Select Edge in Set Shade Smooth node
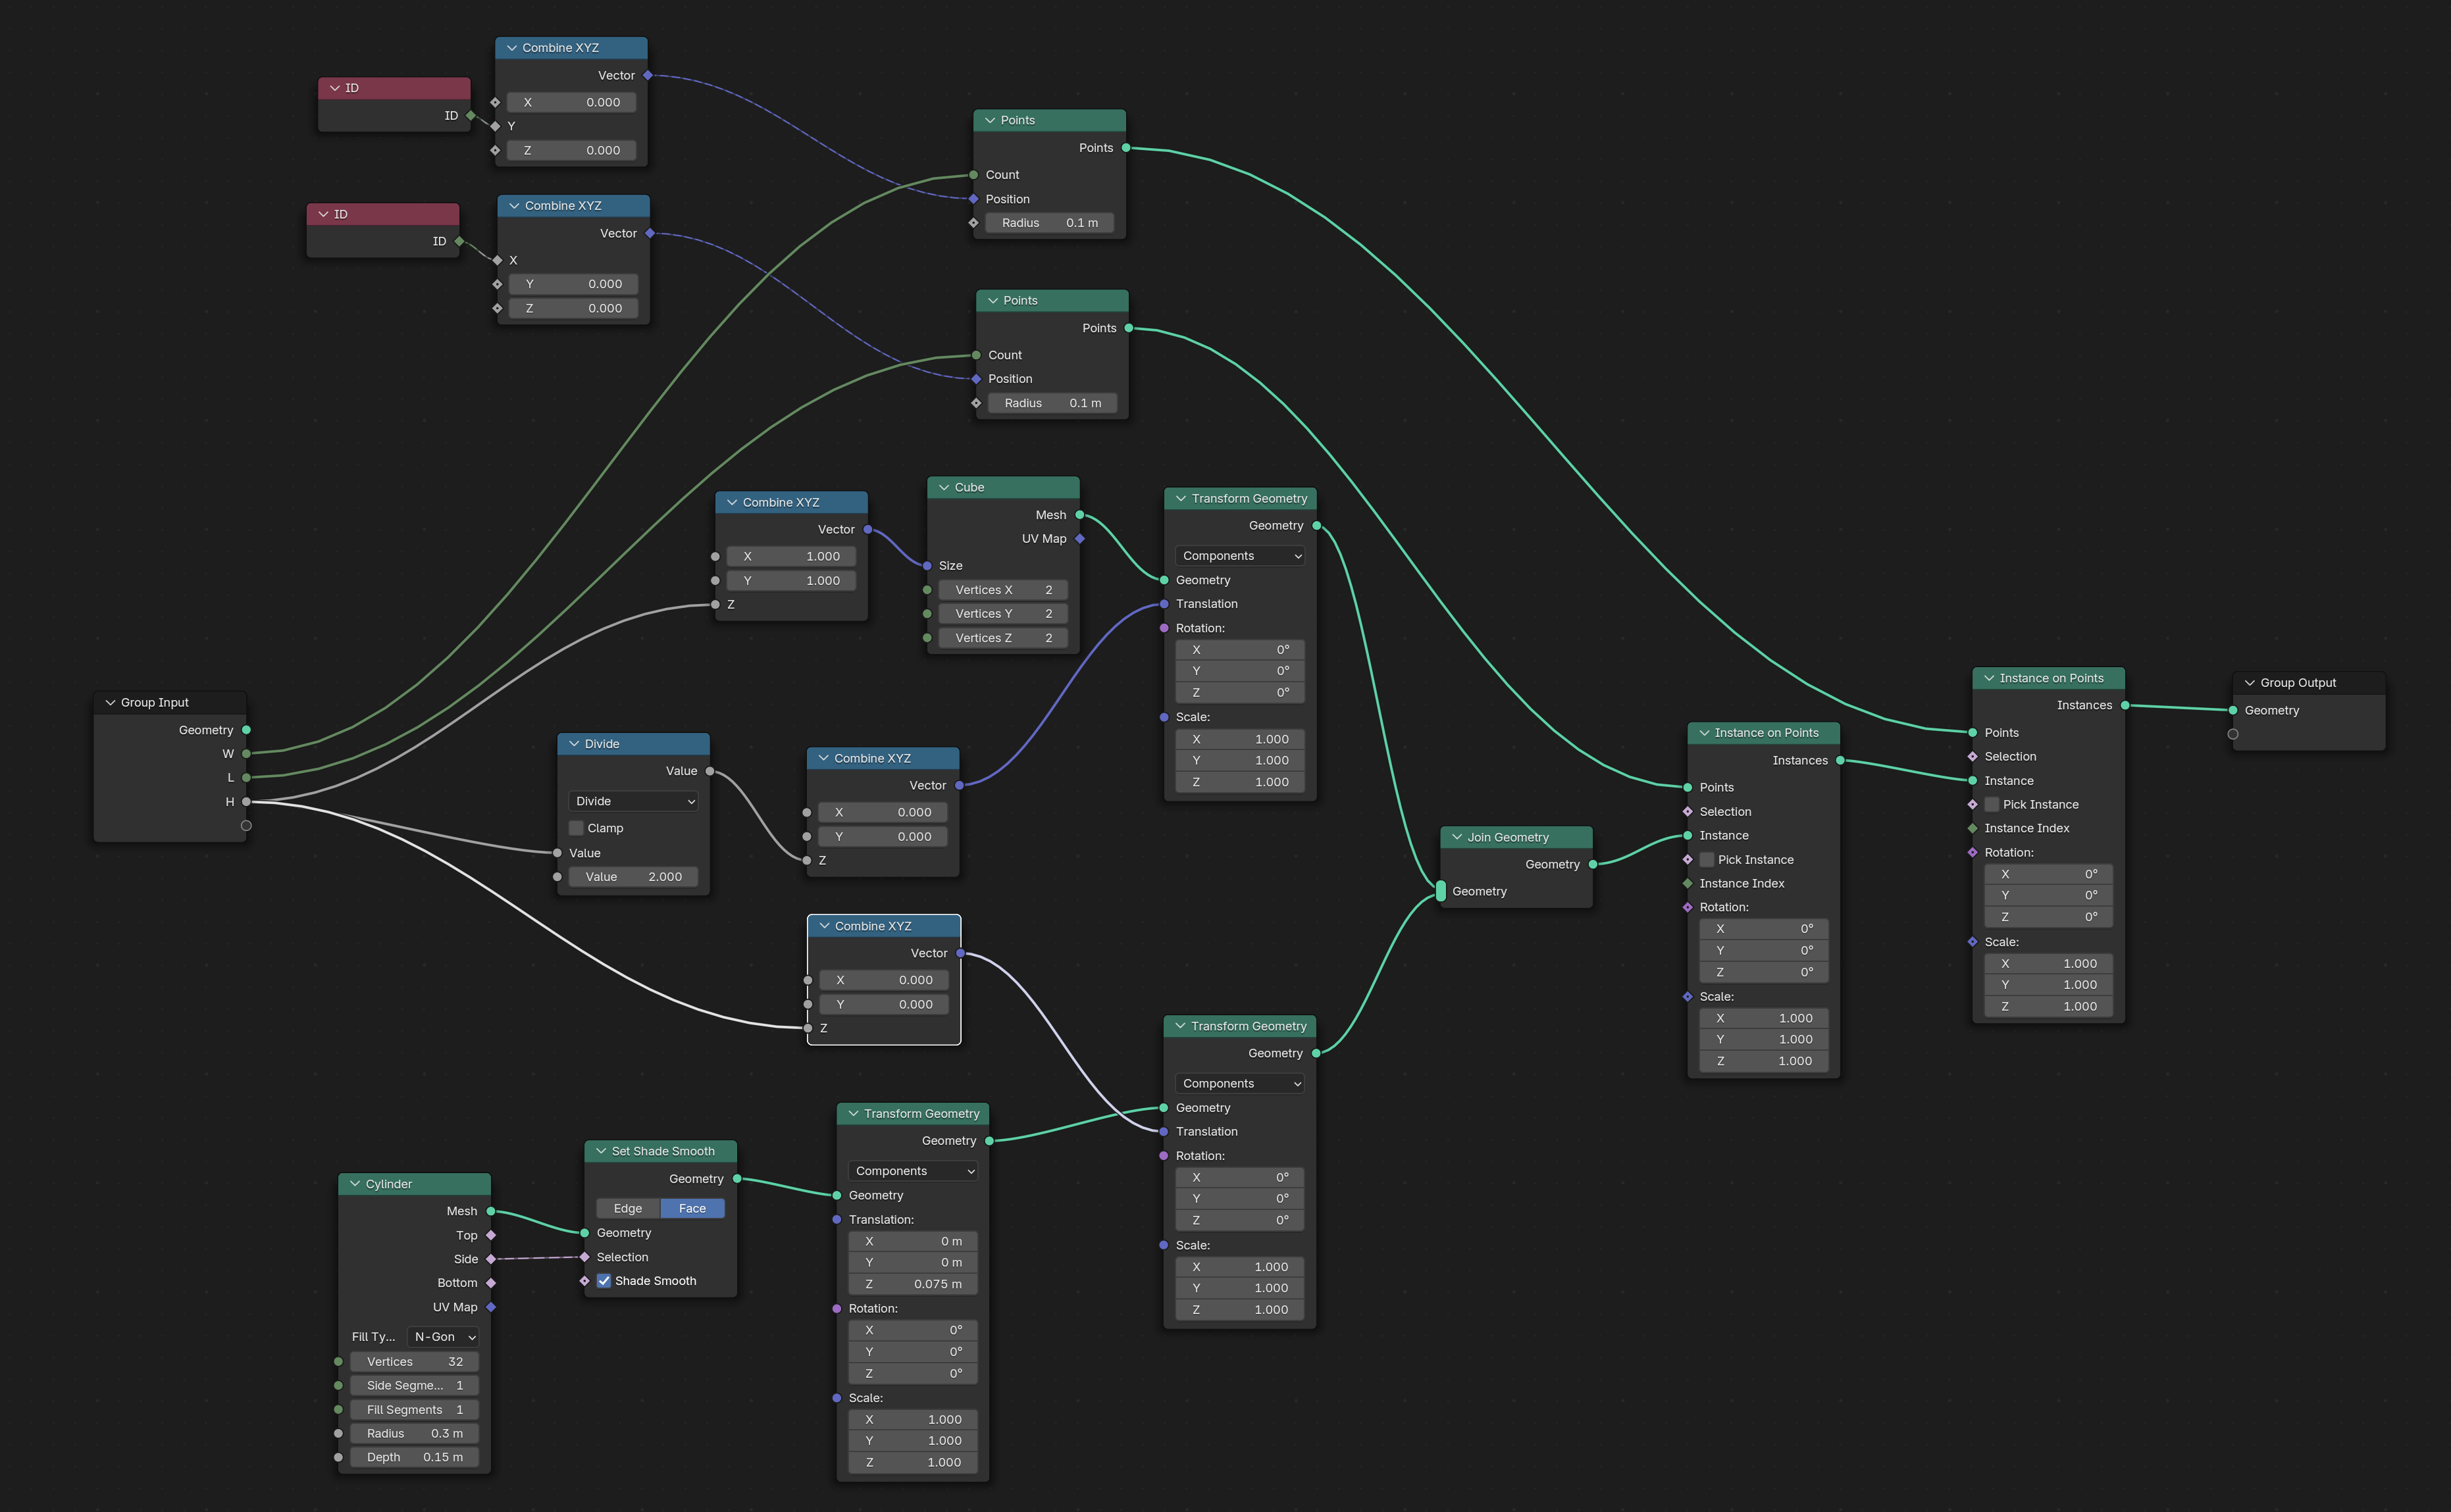 [628, 1208]
